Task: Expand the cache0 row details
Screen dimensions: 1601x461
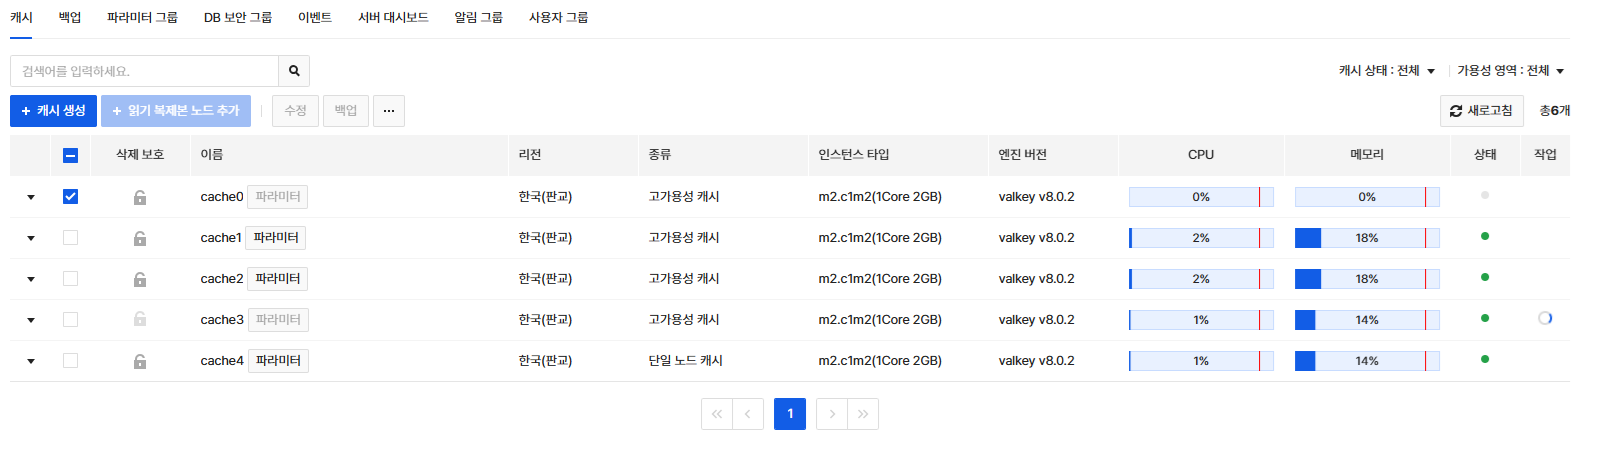Action: [31, 197]
